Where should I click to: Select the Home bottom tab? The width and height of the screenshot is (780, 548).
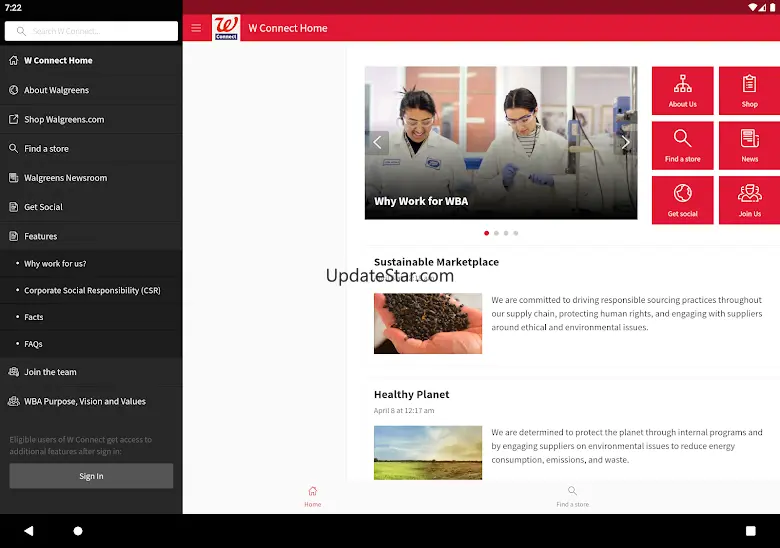312,497
